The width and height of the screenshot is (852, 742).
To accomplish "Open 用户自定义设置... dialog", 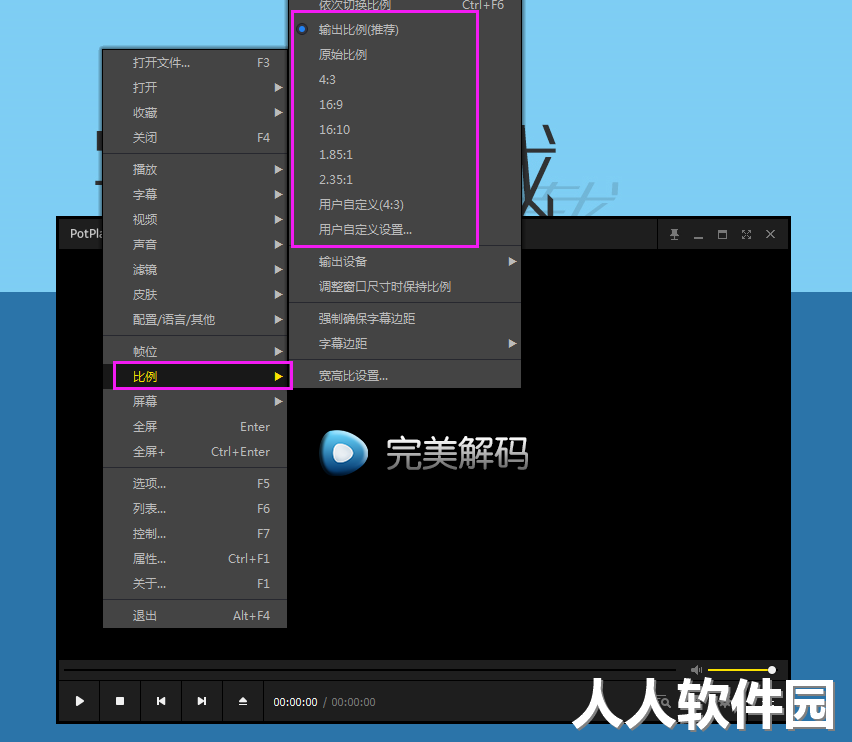I will 405,229.
